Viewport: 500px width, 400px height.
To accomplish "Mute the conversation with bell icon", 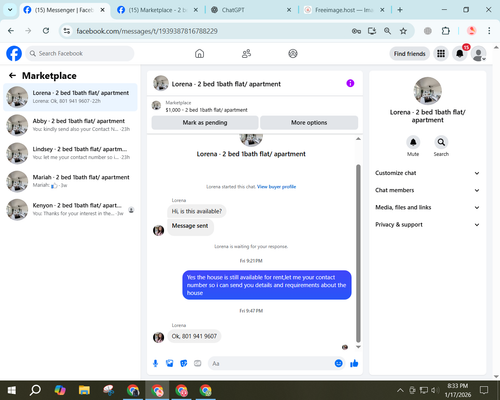I will [413, 142].
